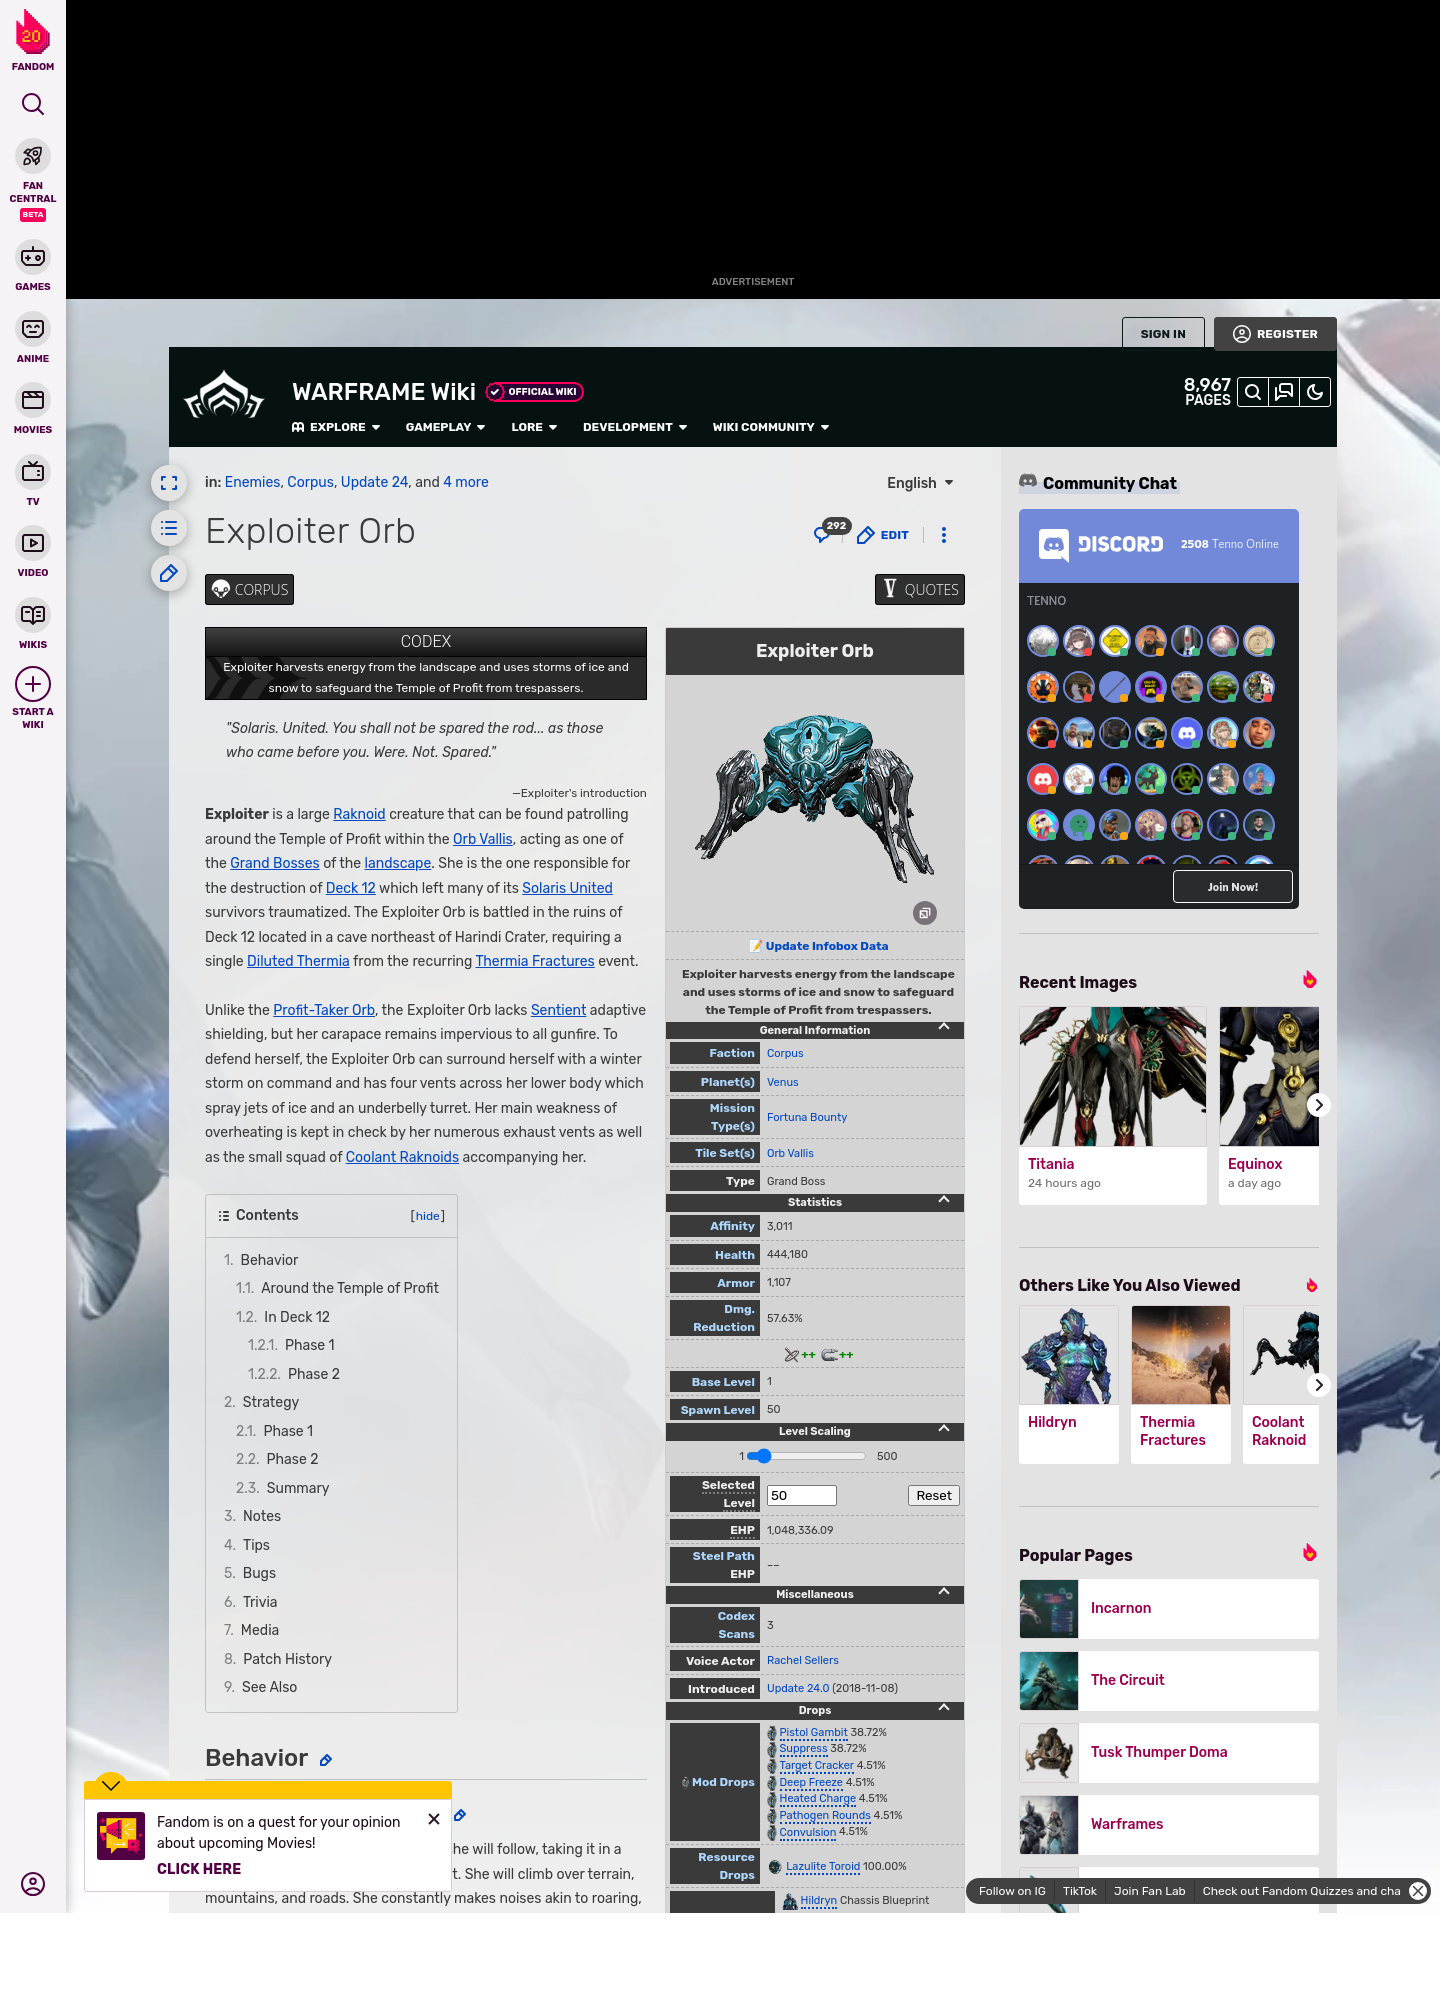Open the LORE menu
Image resolution: width=1440 pixels, height=2000 pixels.
(534, 427)
